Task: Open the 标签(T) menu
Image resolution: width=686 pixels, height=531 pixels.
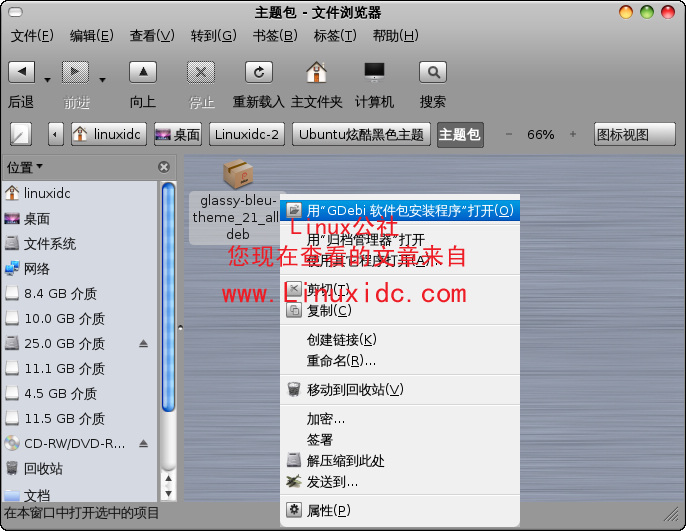Action: pos(335,35)
